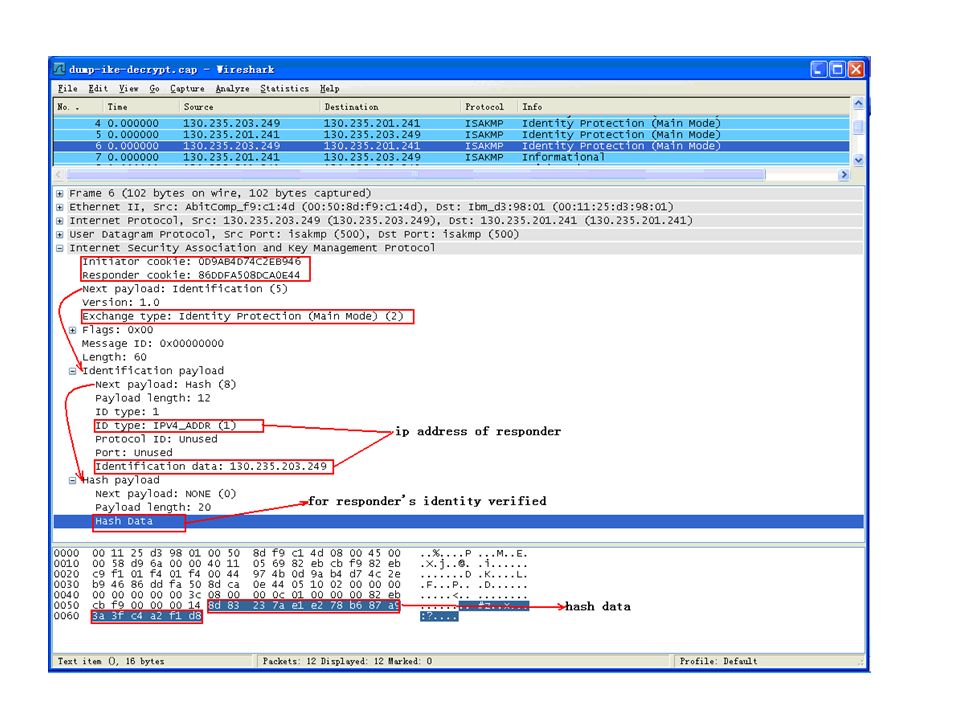960x720 pixels.
Task: Open the Edit menu
Action: 98,89
